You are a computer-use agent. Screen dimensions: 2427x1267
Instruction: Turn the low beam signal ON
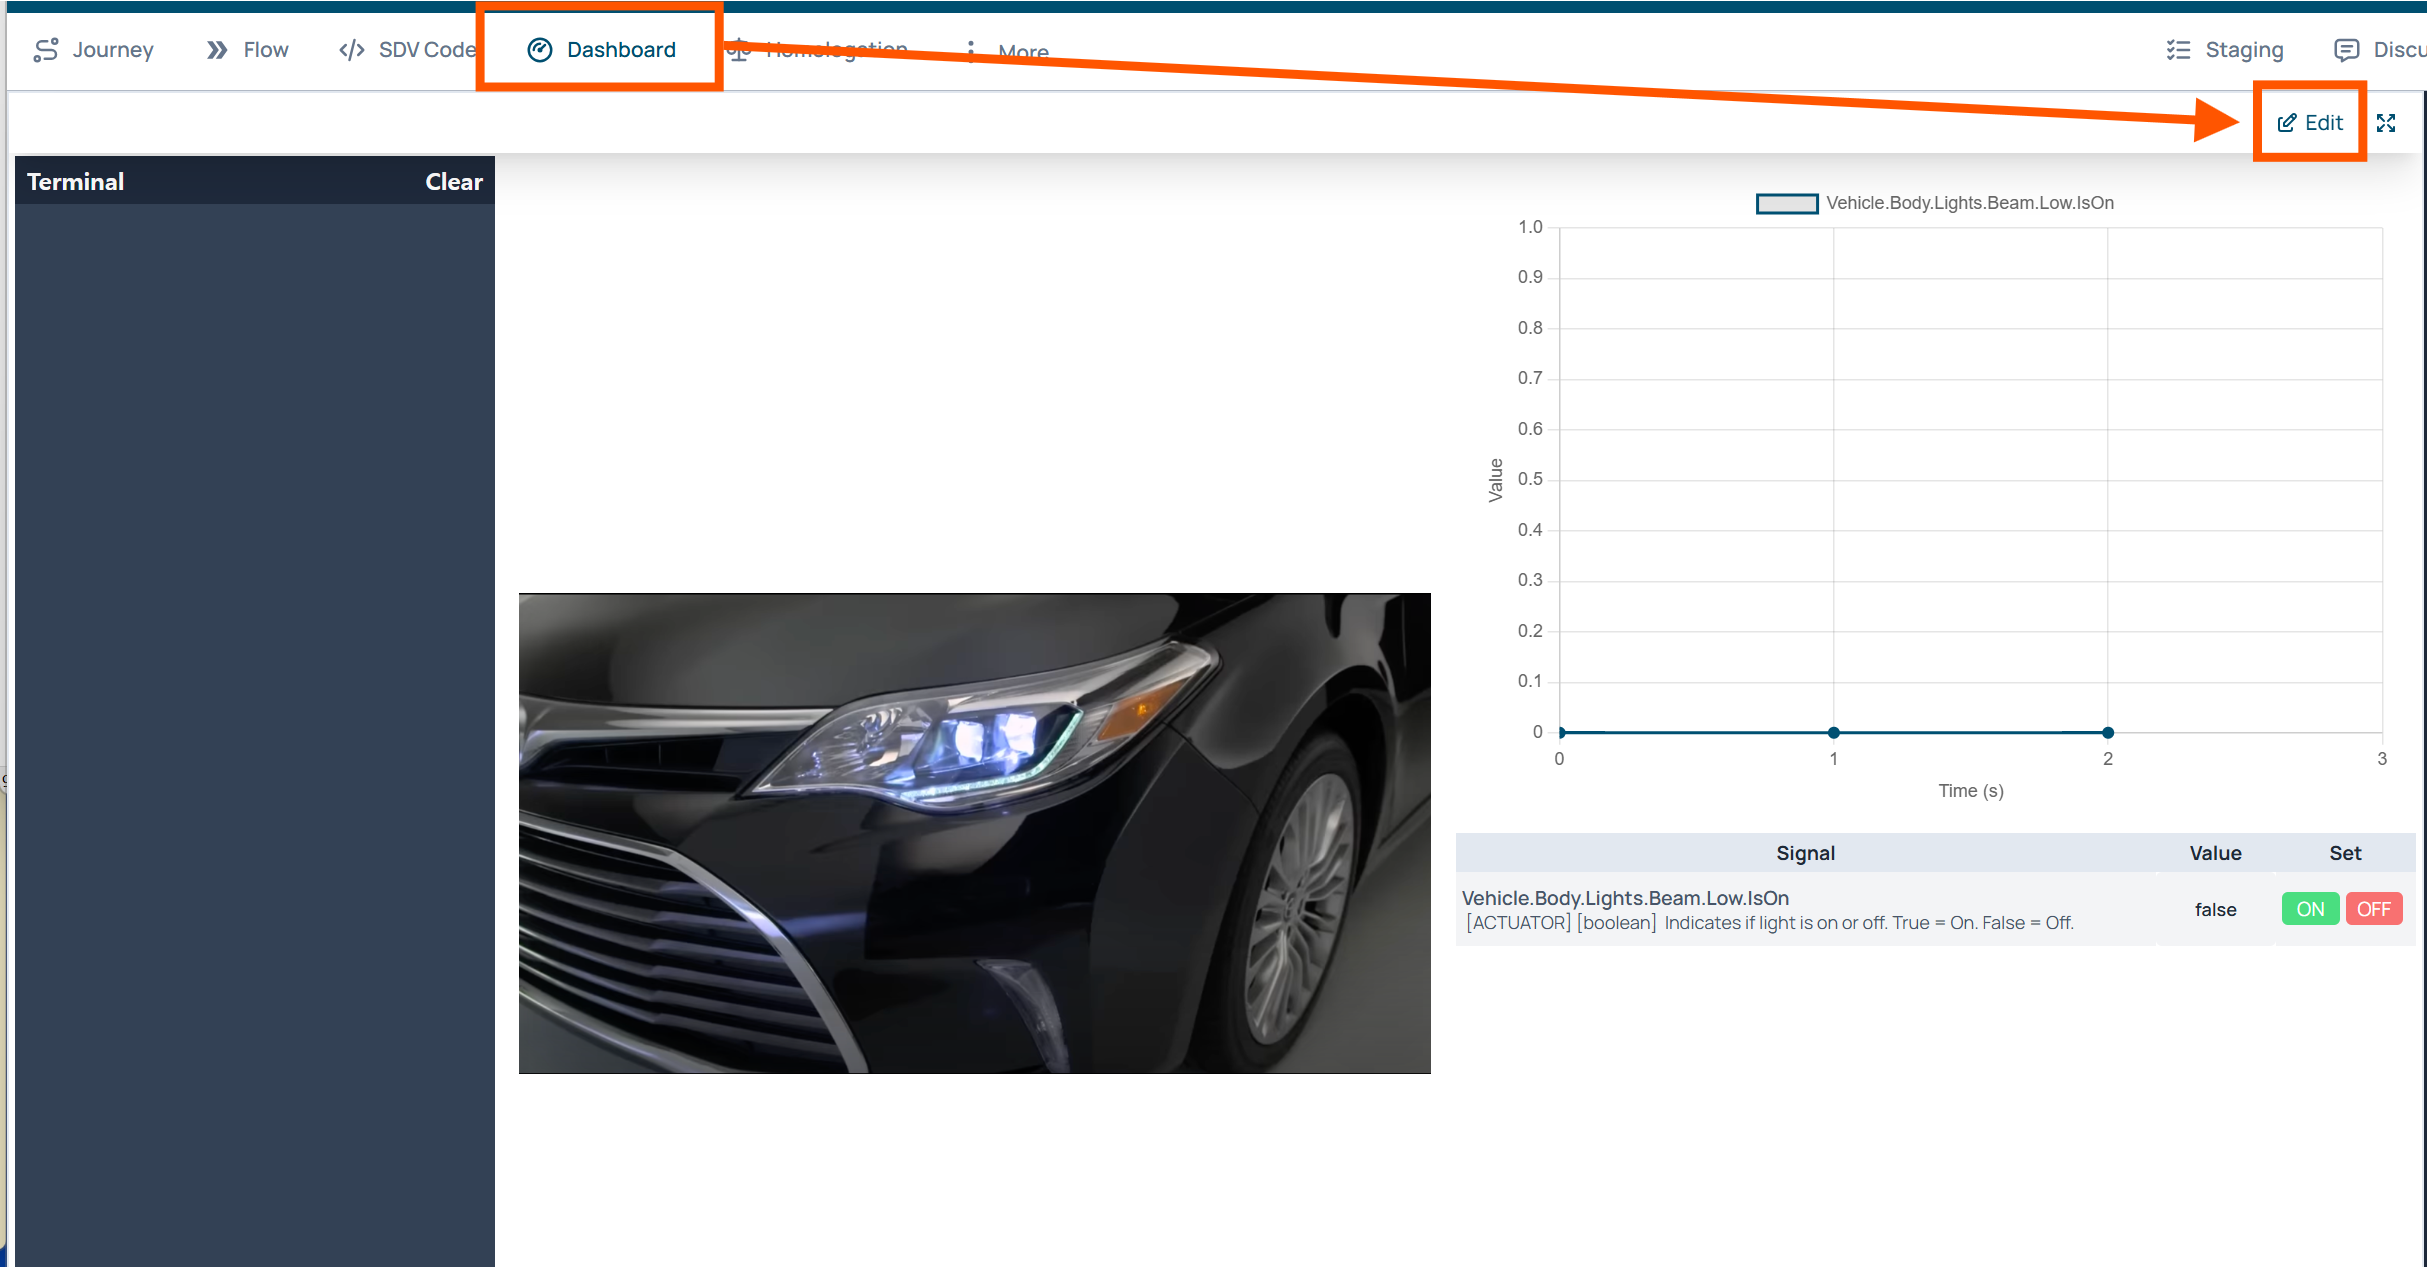pyautogui.click(x=2309, y=909)
